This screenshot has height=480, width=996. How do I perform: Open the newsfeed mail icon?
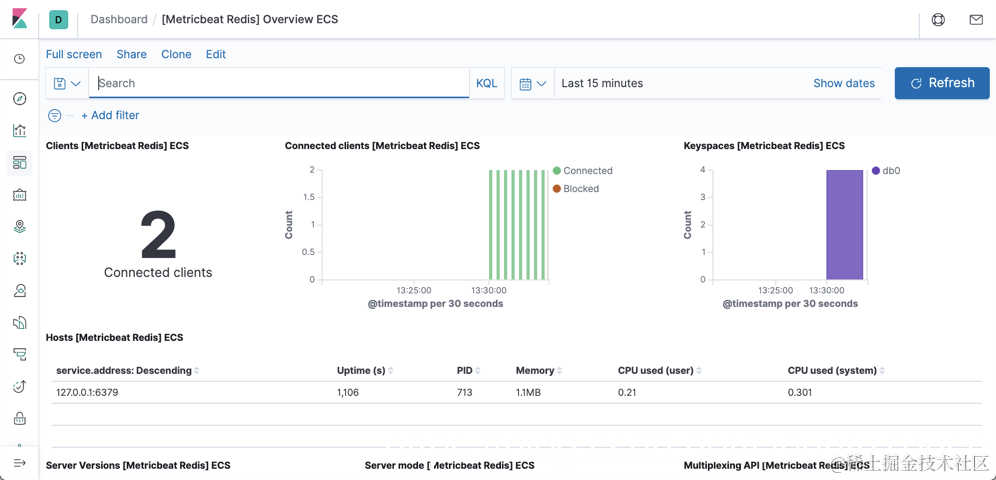point(976,20)
